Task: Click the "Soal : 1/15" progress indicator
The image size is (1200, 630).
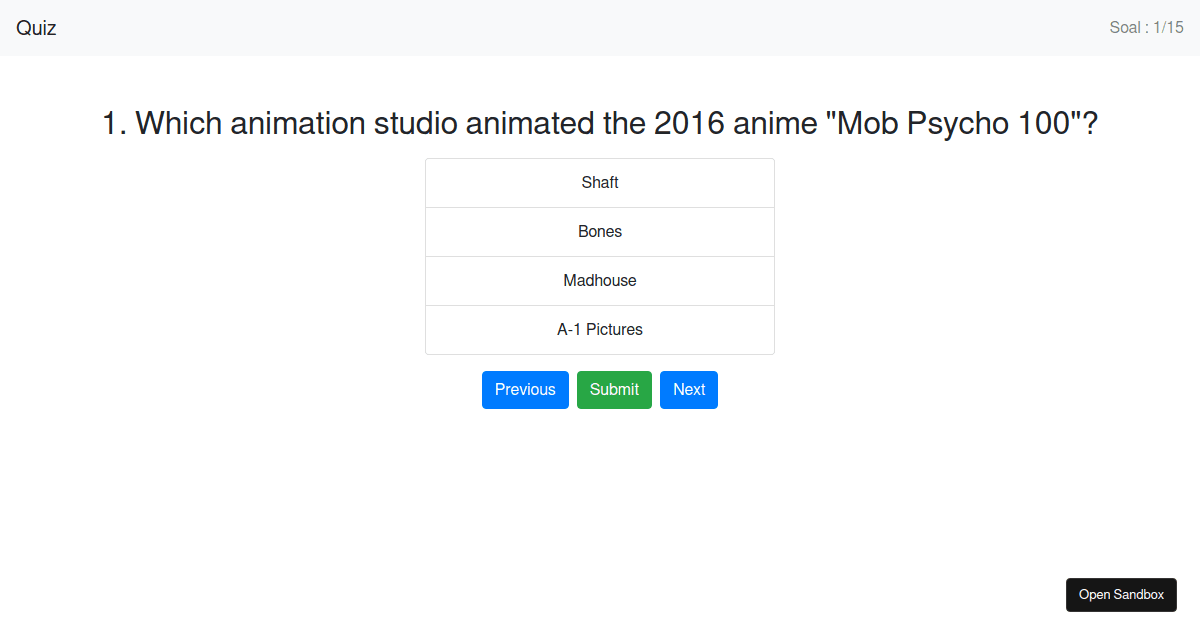Action: [1147, 27]
